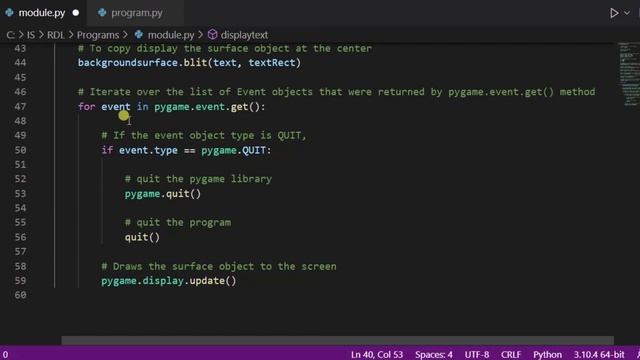This screenshot has height=360, width=640.
Task: Select interpreter 3.10.4 64-bit
Action: pyautogui.click(x=599, y=354)
